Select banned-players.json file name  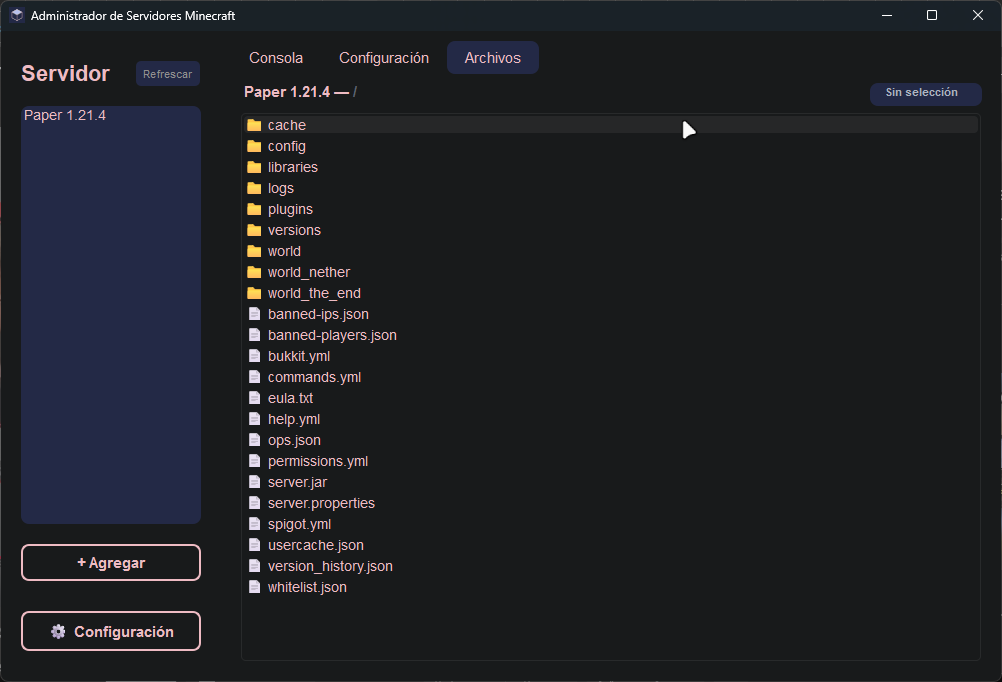click(332, 336)
